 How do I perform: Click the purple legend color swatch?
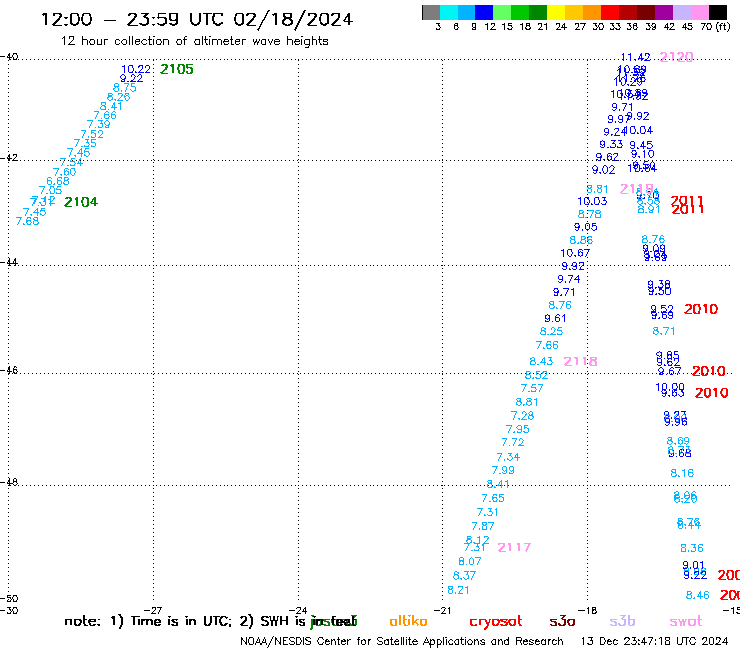click(663, 12)
